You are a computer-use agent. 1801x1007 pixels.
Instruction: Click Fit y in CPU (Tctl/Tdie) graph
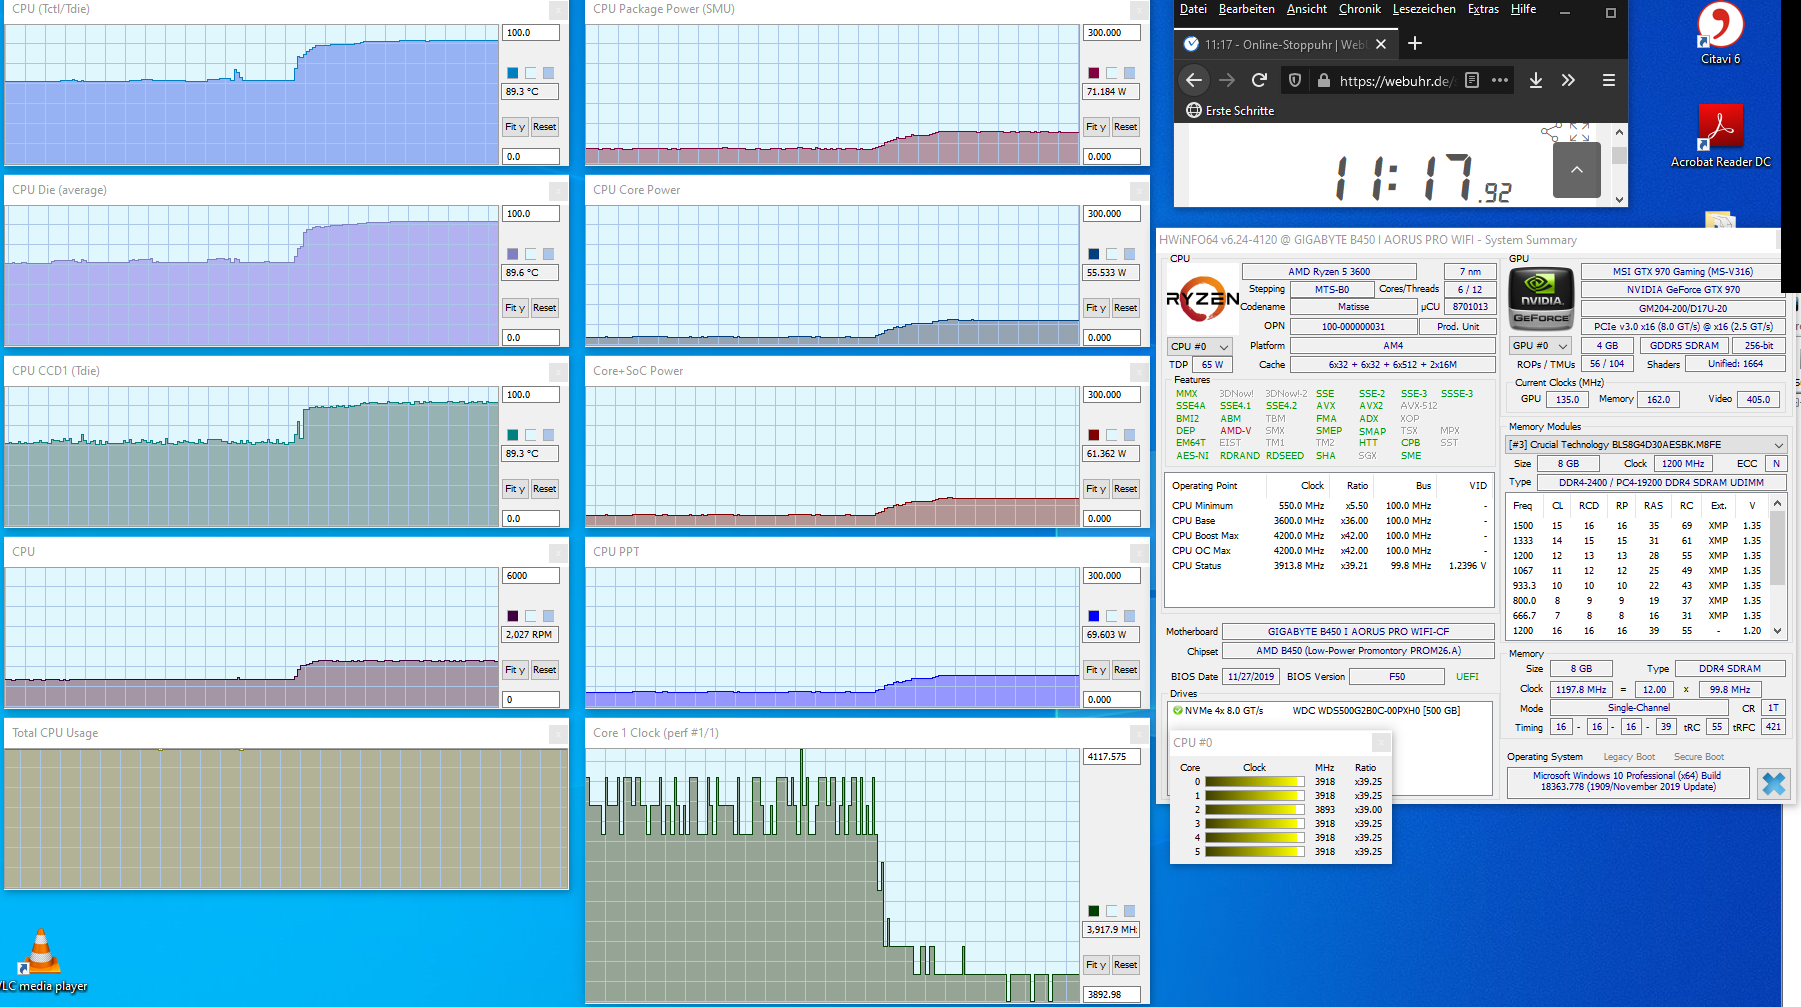click(515, 127)
